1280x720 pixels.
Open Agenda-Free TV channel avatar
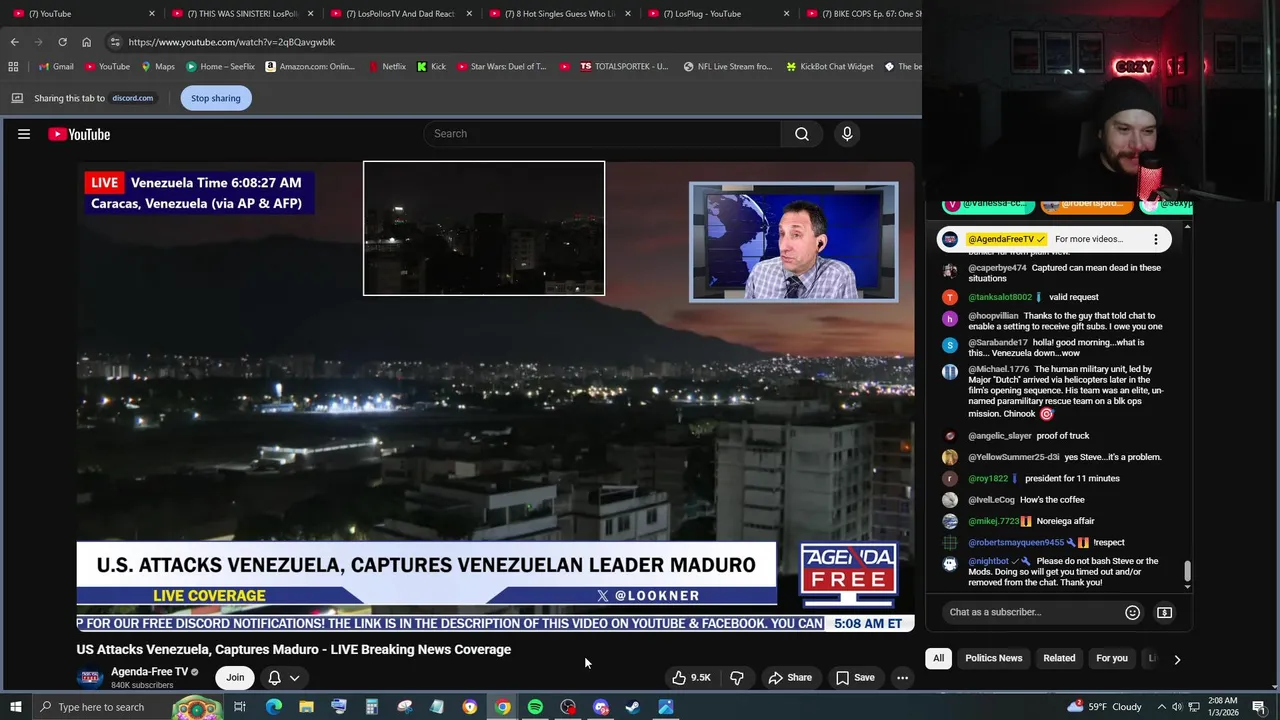(90, 677)
